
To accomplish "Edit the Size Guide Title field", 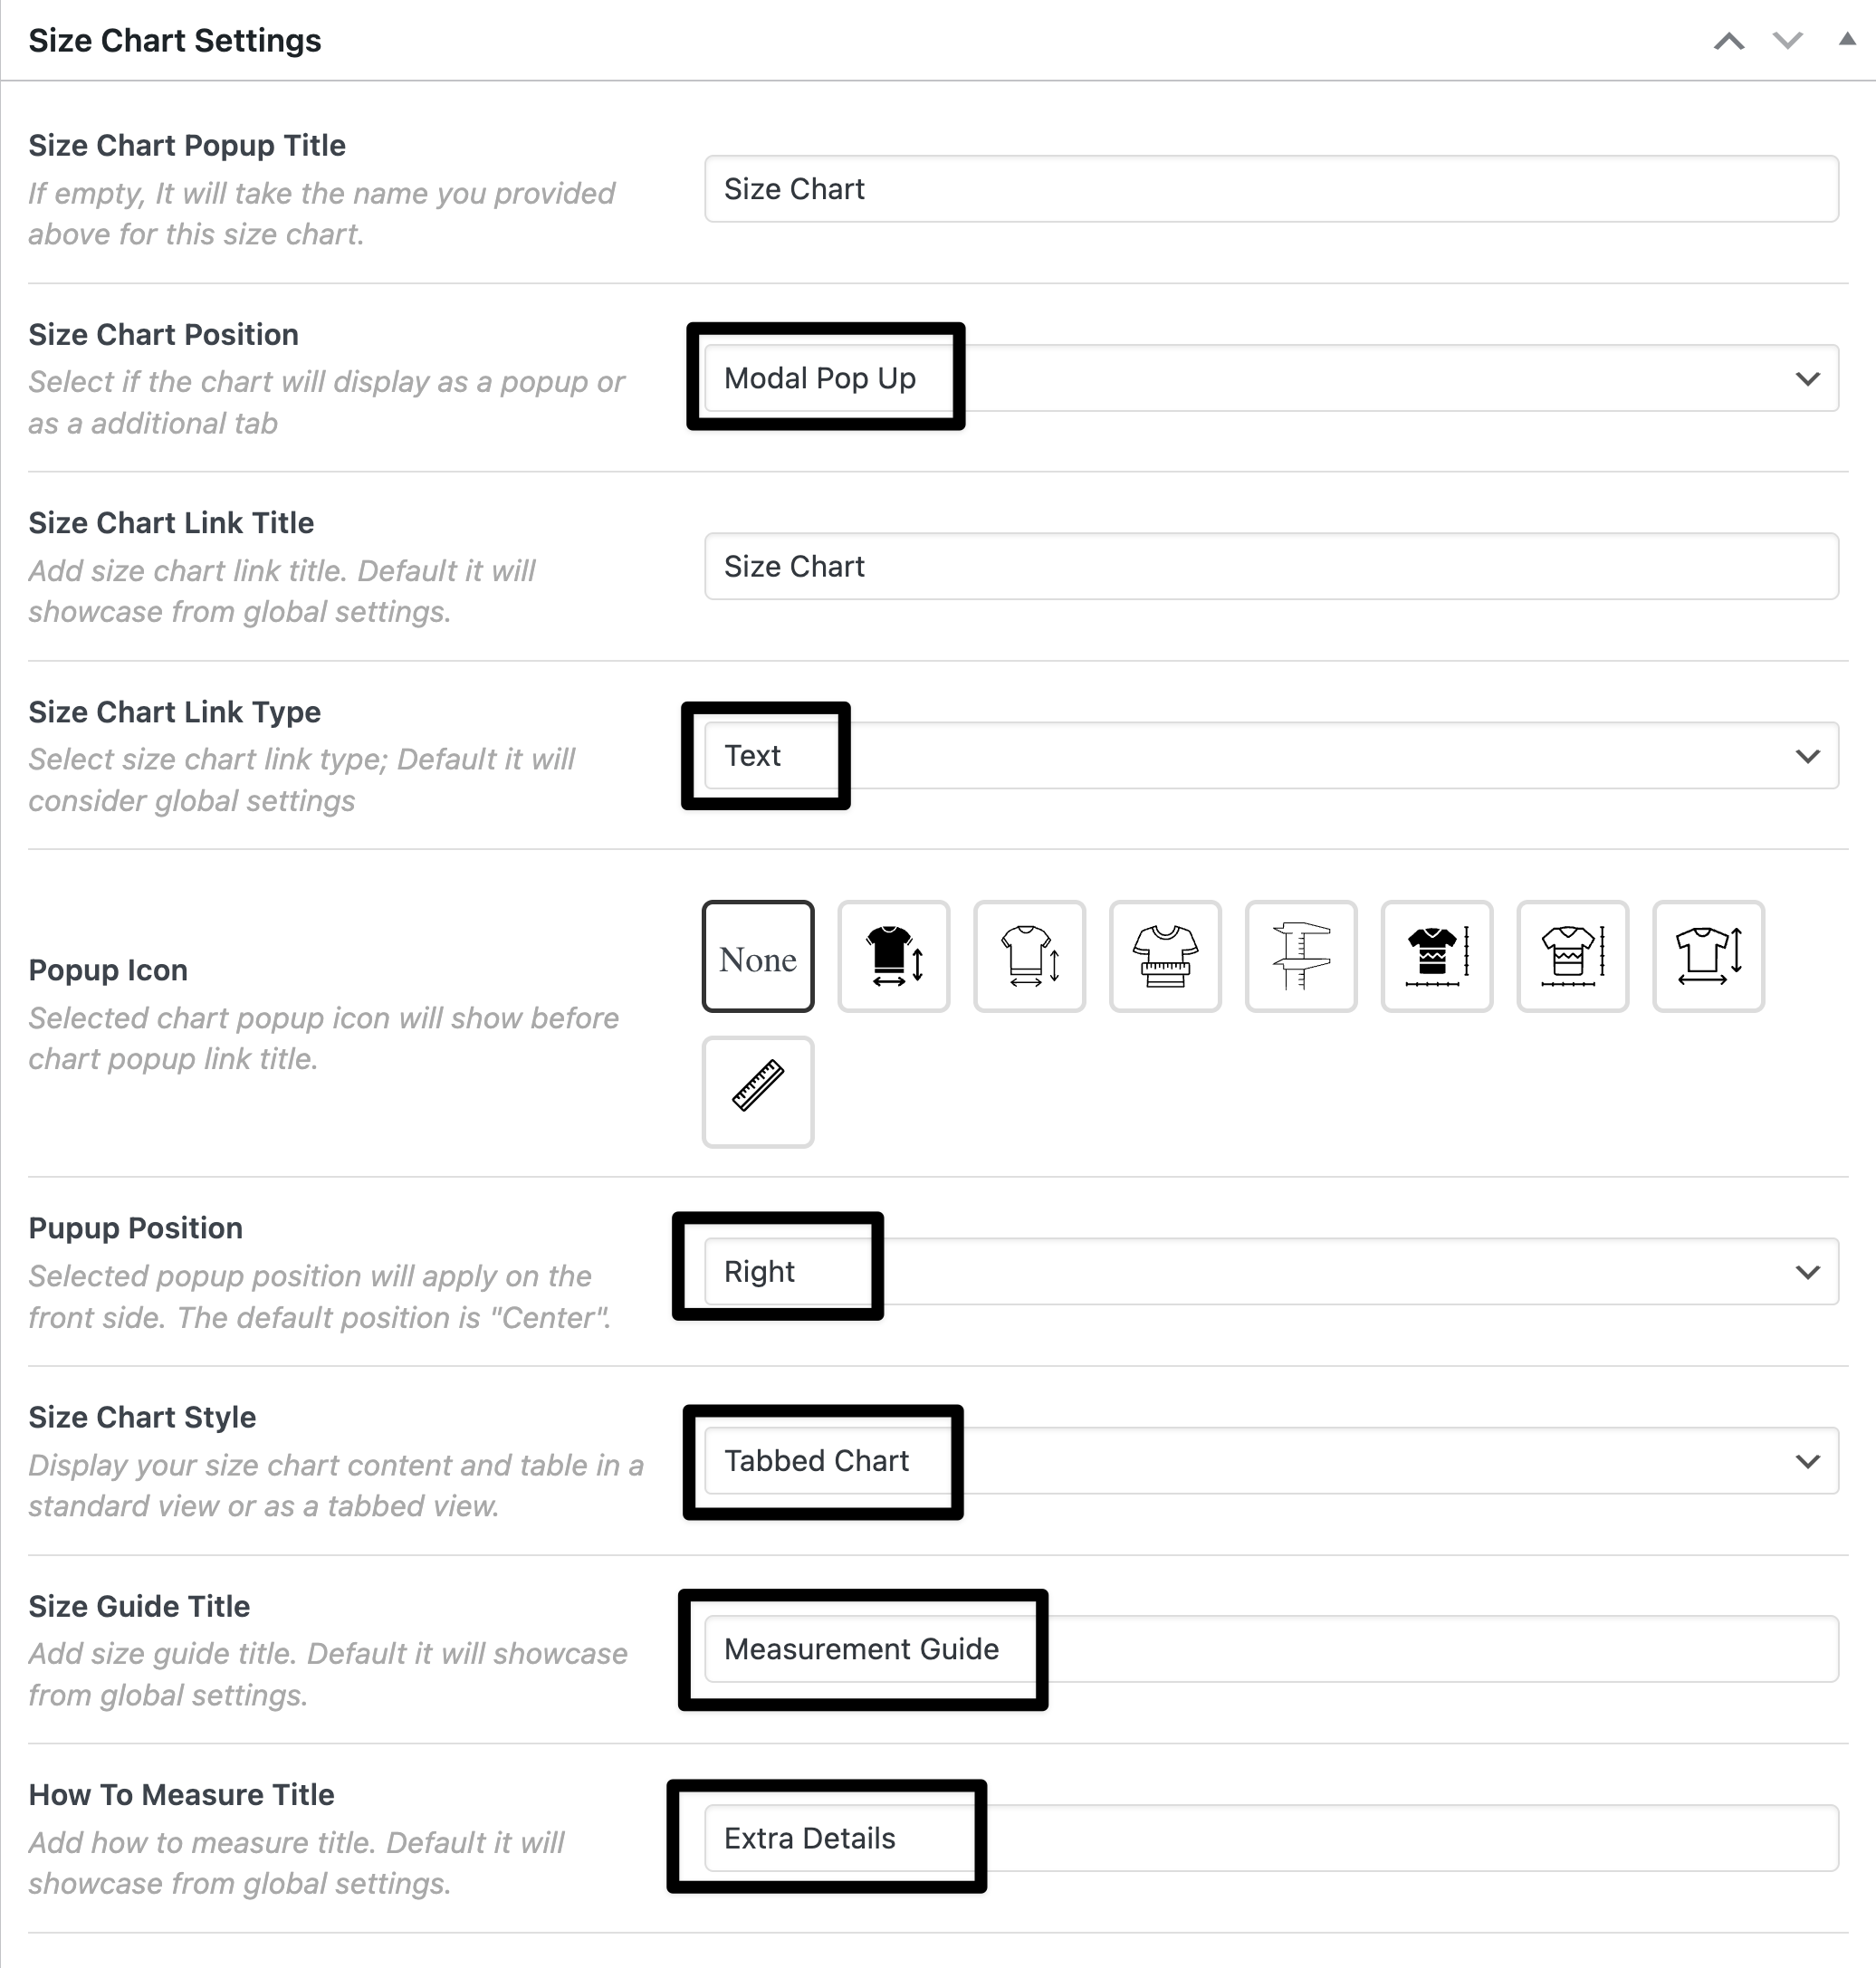I will [x=1271, y=1649].
